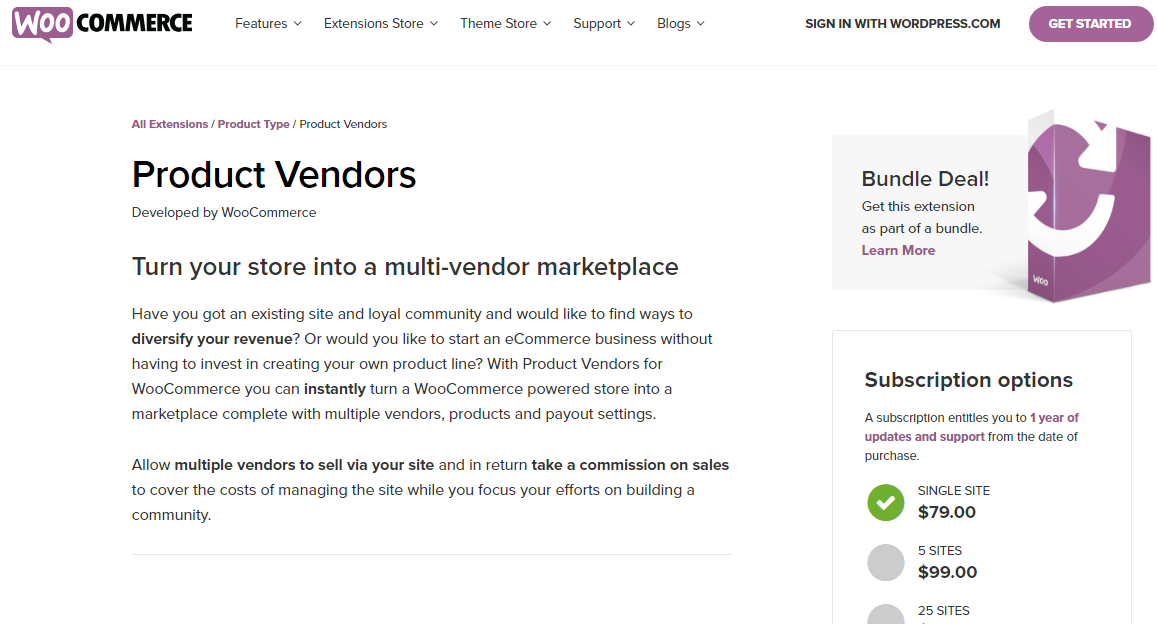Click Sign In With WordPress.com

[x=902, y=24]
